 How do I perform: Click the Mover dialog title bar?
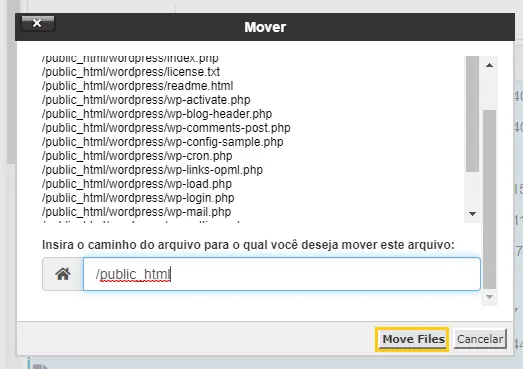tap(265, 27)
